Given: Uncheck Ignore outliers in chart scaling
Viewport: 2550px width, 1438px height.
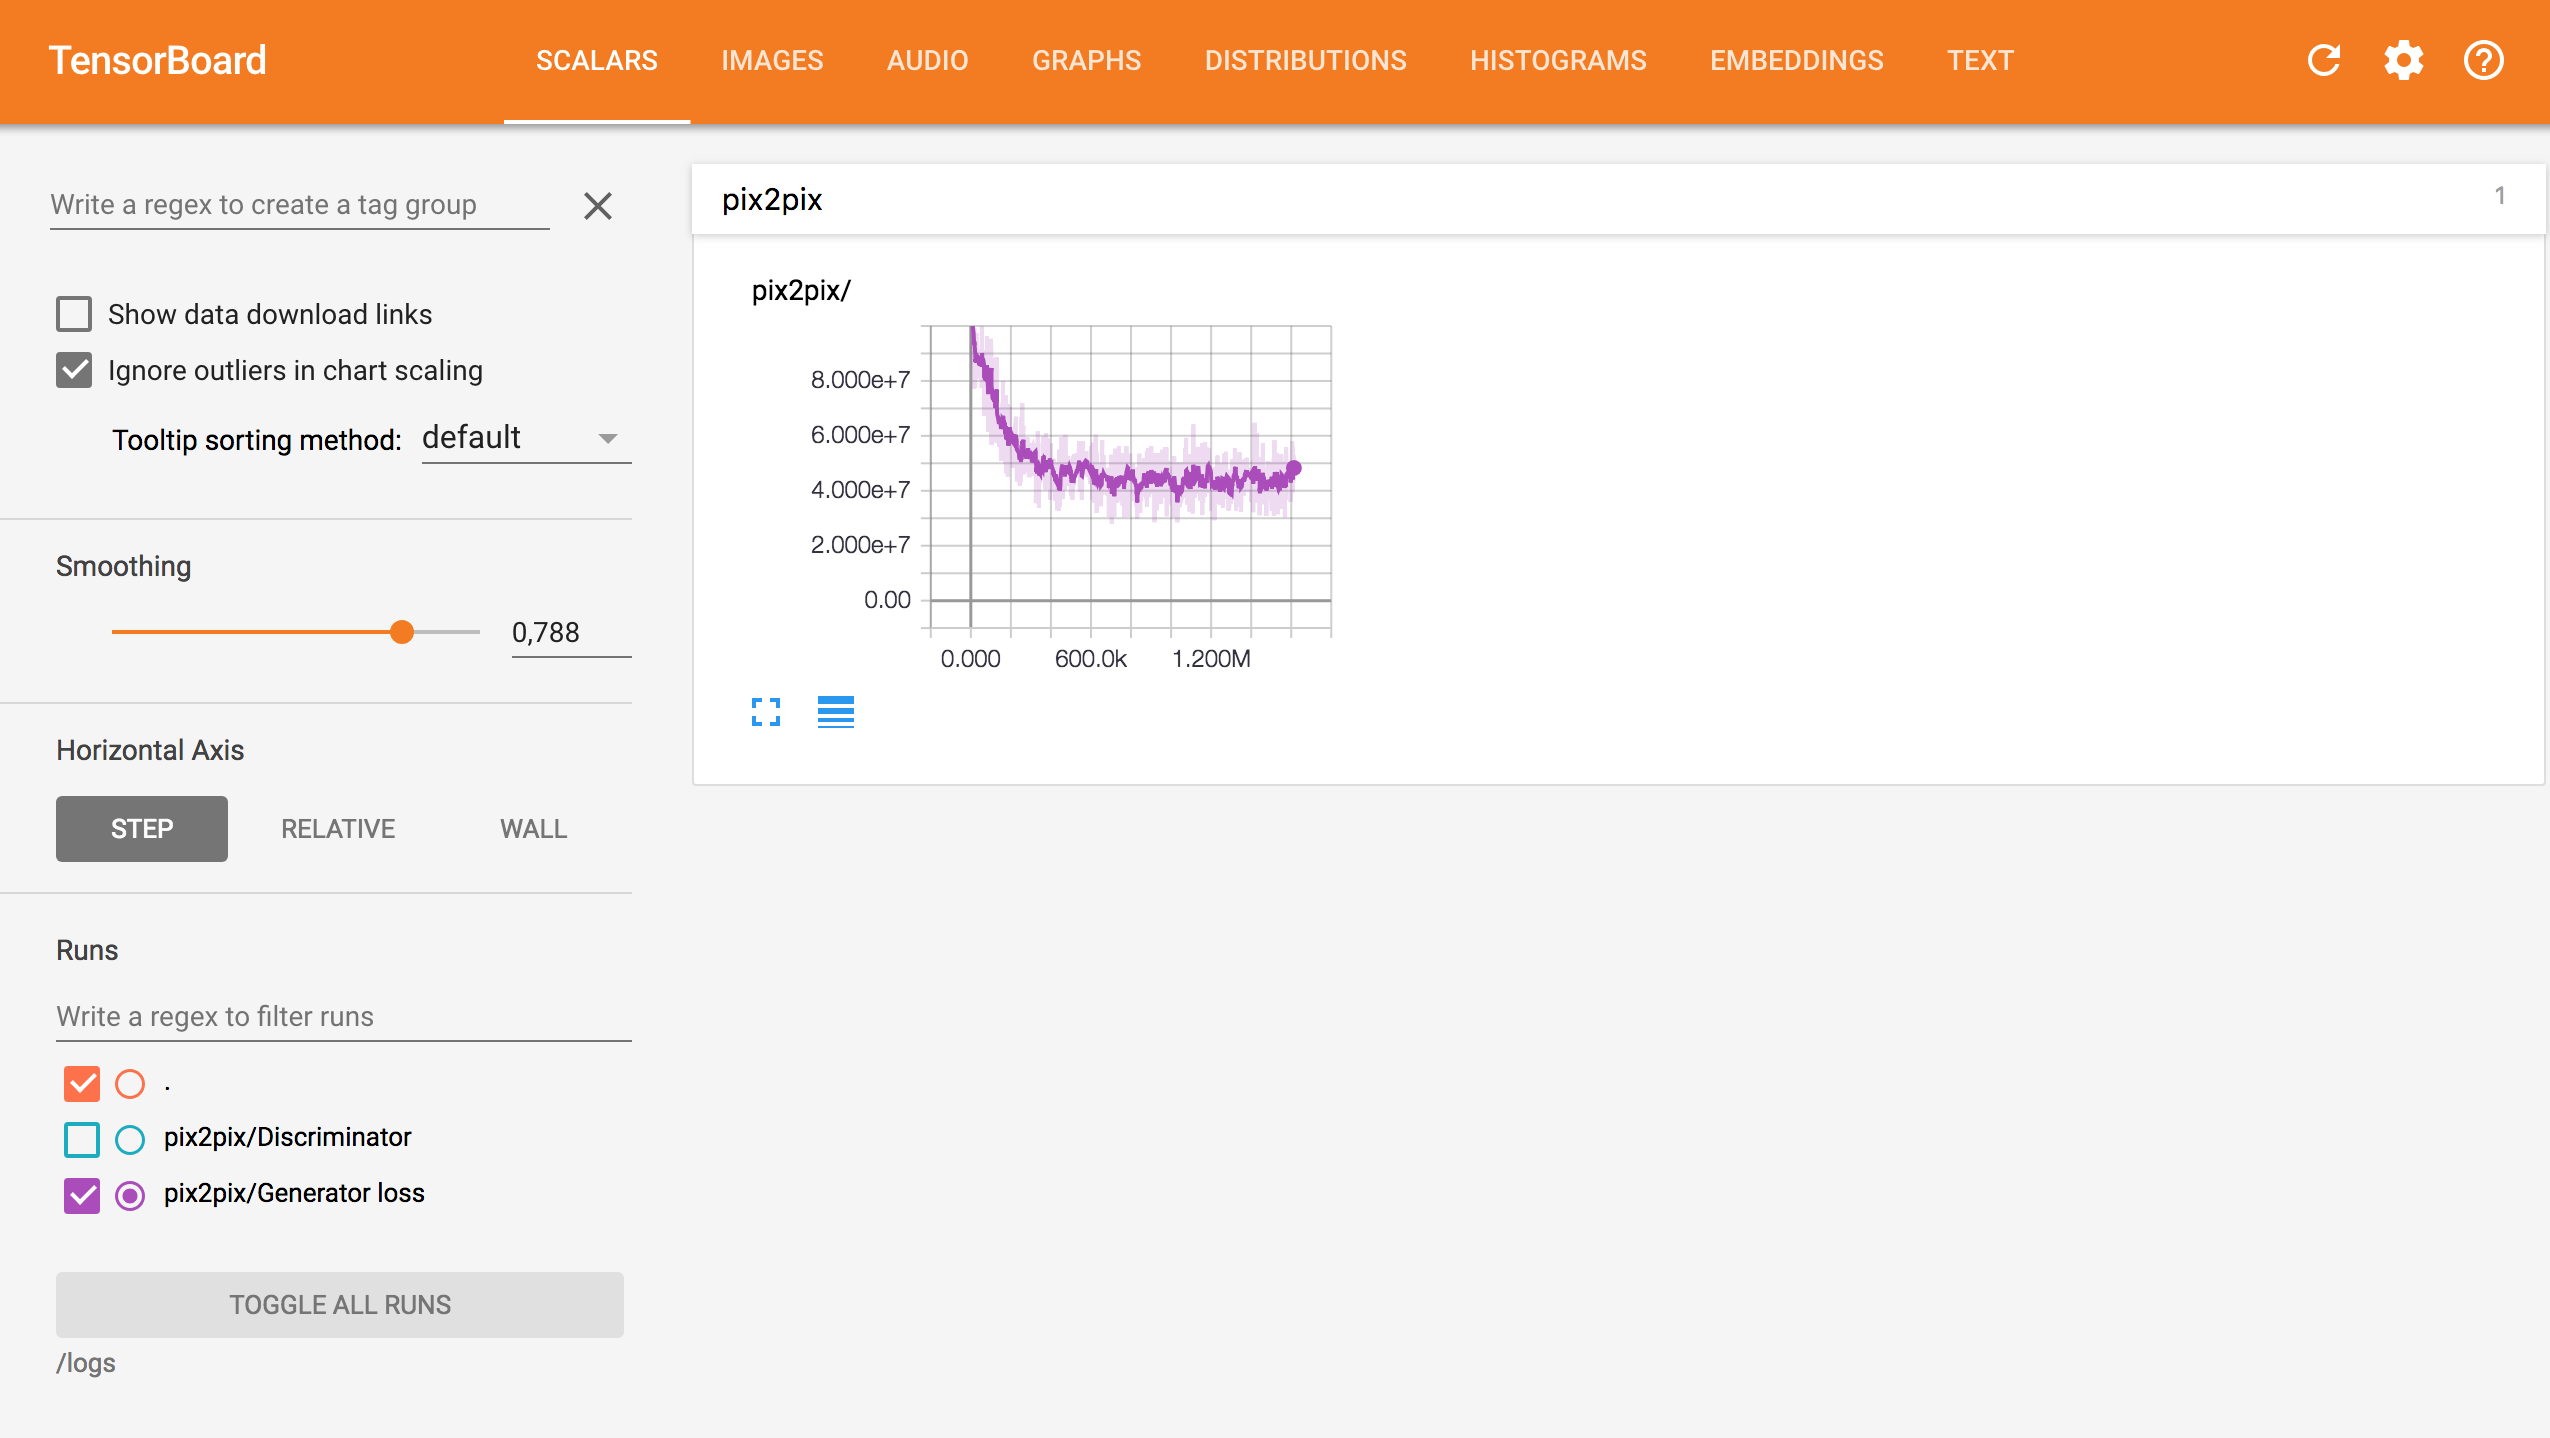Looking at the screenshot, I should 74,370.
